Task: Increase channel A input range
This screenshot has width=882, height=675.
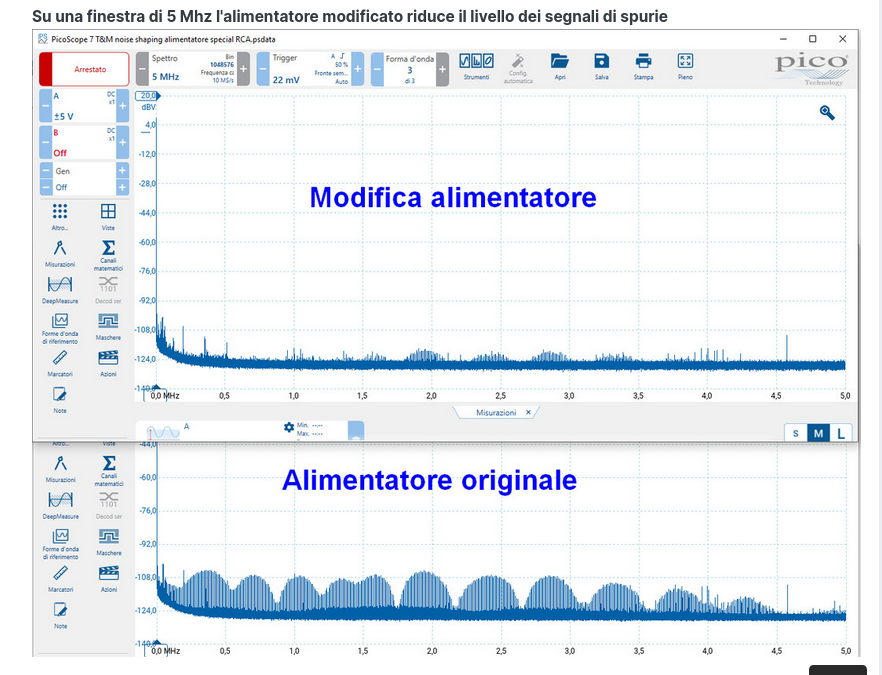Action: pyautogui.click(x=123, y=106)
